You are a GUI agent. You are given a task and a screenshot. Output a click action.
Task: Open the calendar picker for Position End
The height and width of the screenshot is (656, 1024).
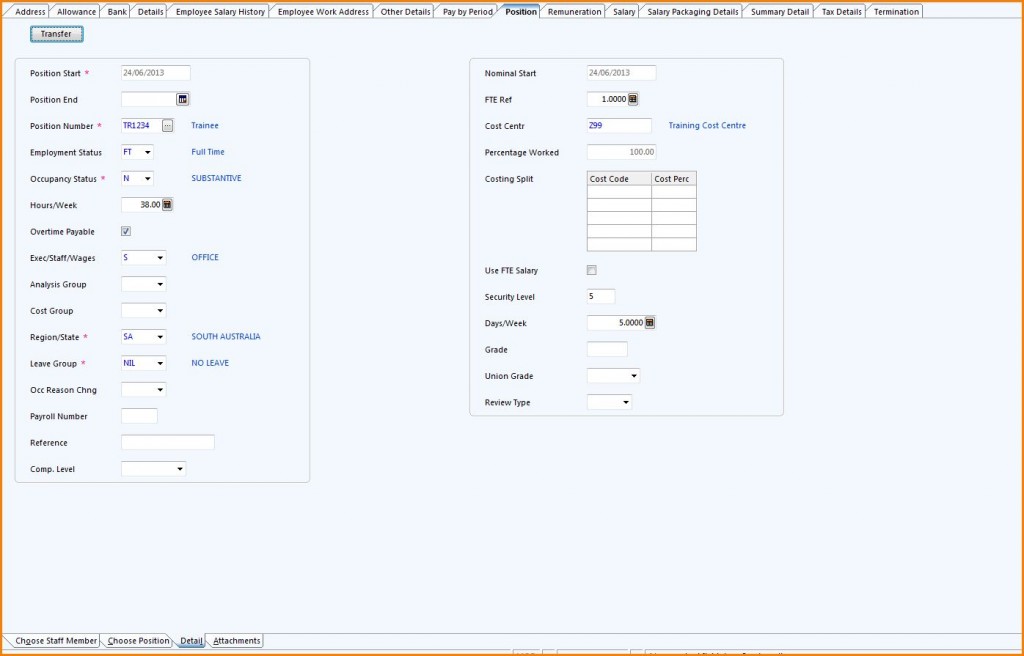pyautogui.click(x=183, y=99)
